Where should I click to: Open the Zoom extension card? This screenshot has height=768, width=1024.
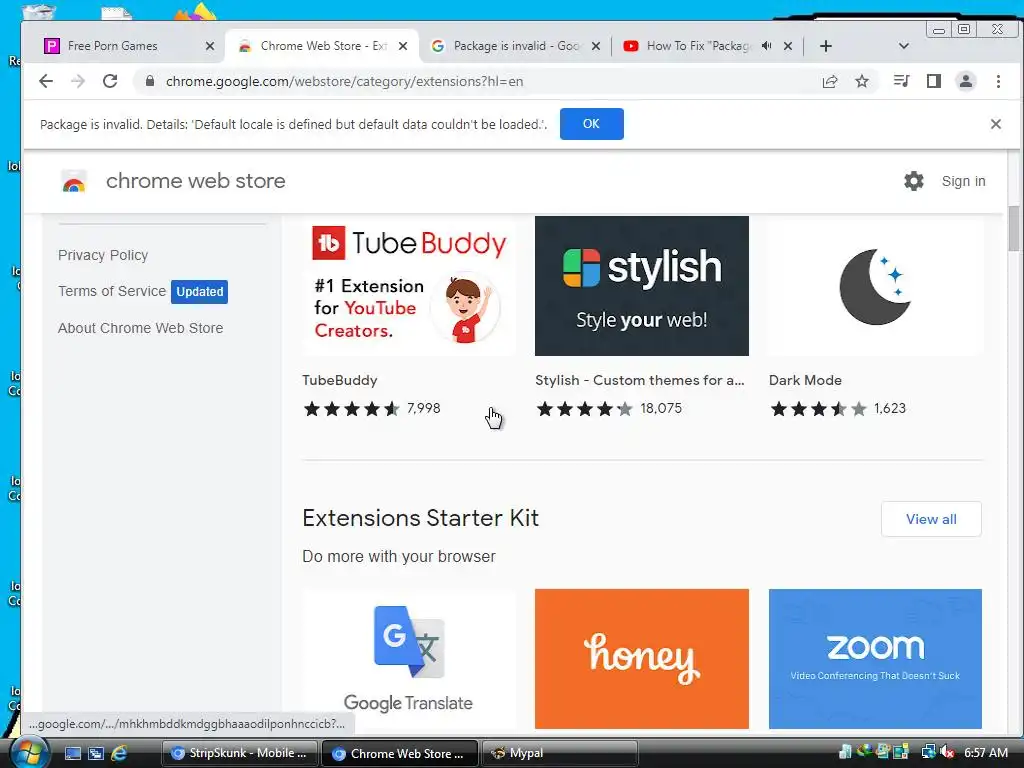[x=875, y=659]
